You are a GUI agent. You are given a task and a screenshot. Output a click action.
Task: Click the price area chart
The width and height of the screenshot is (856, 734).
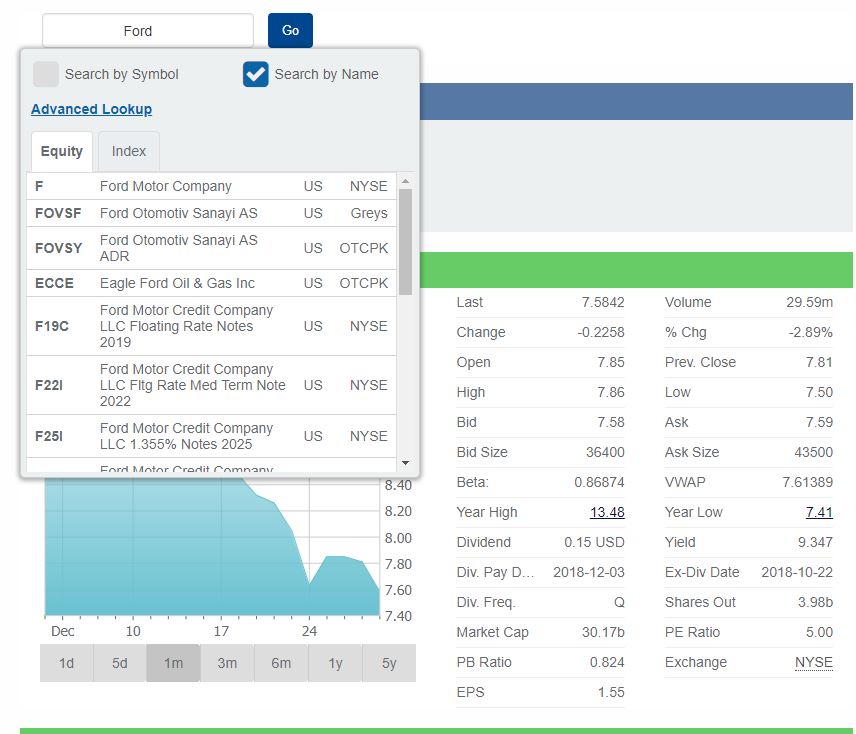tap(213, 547)
